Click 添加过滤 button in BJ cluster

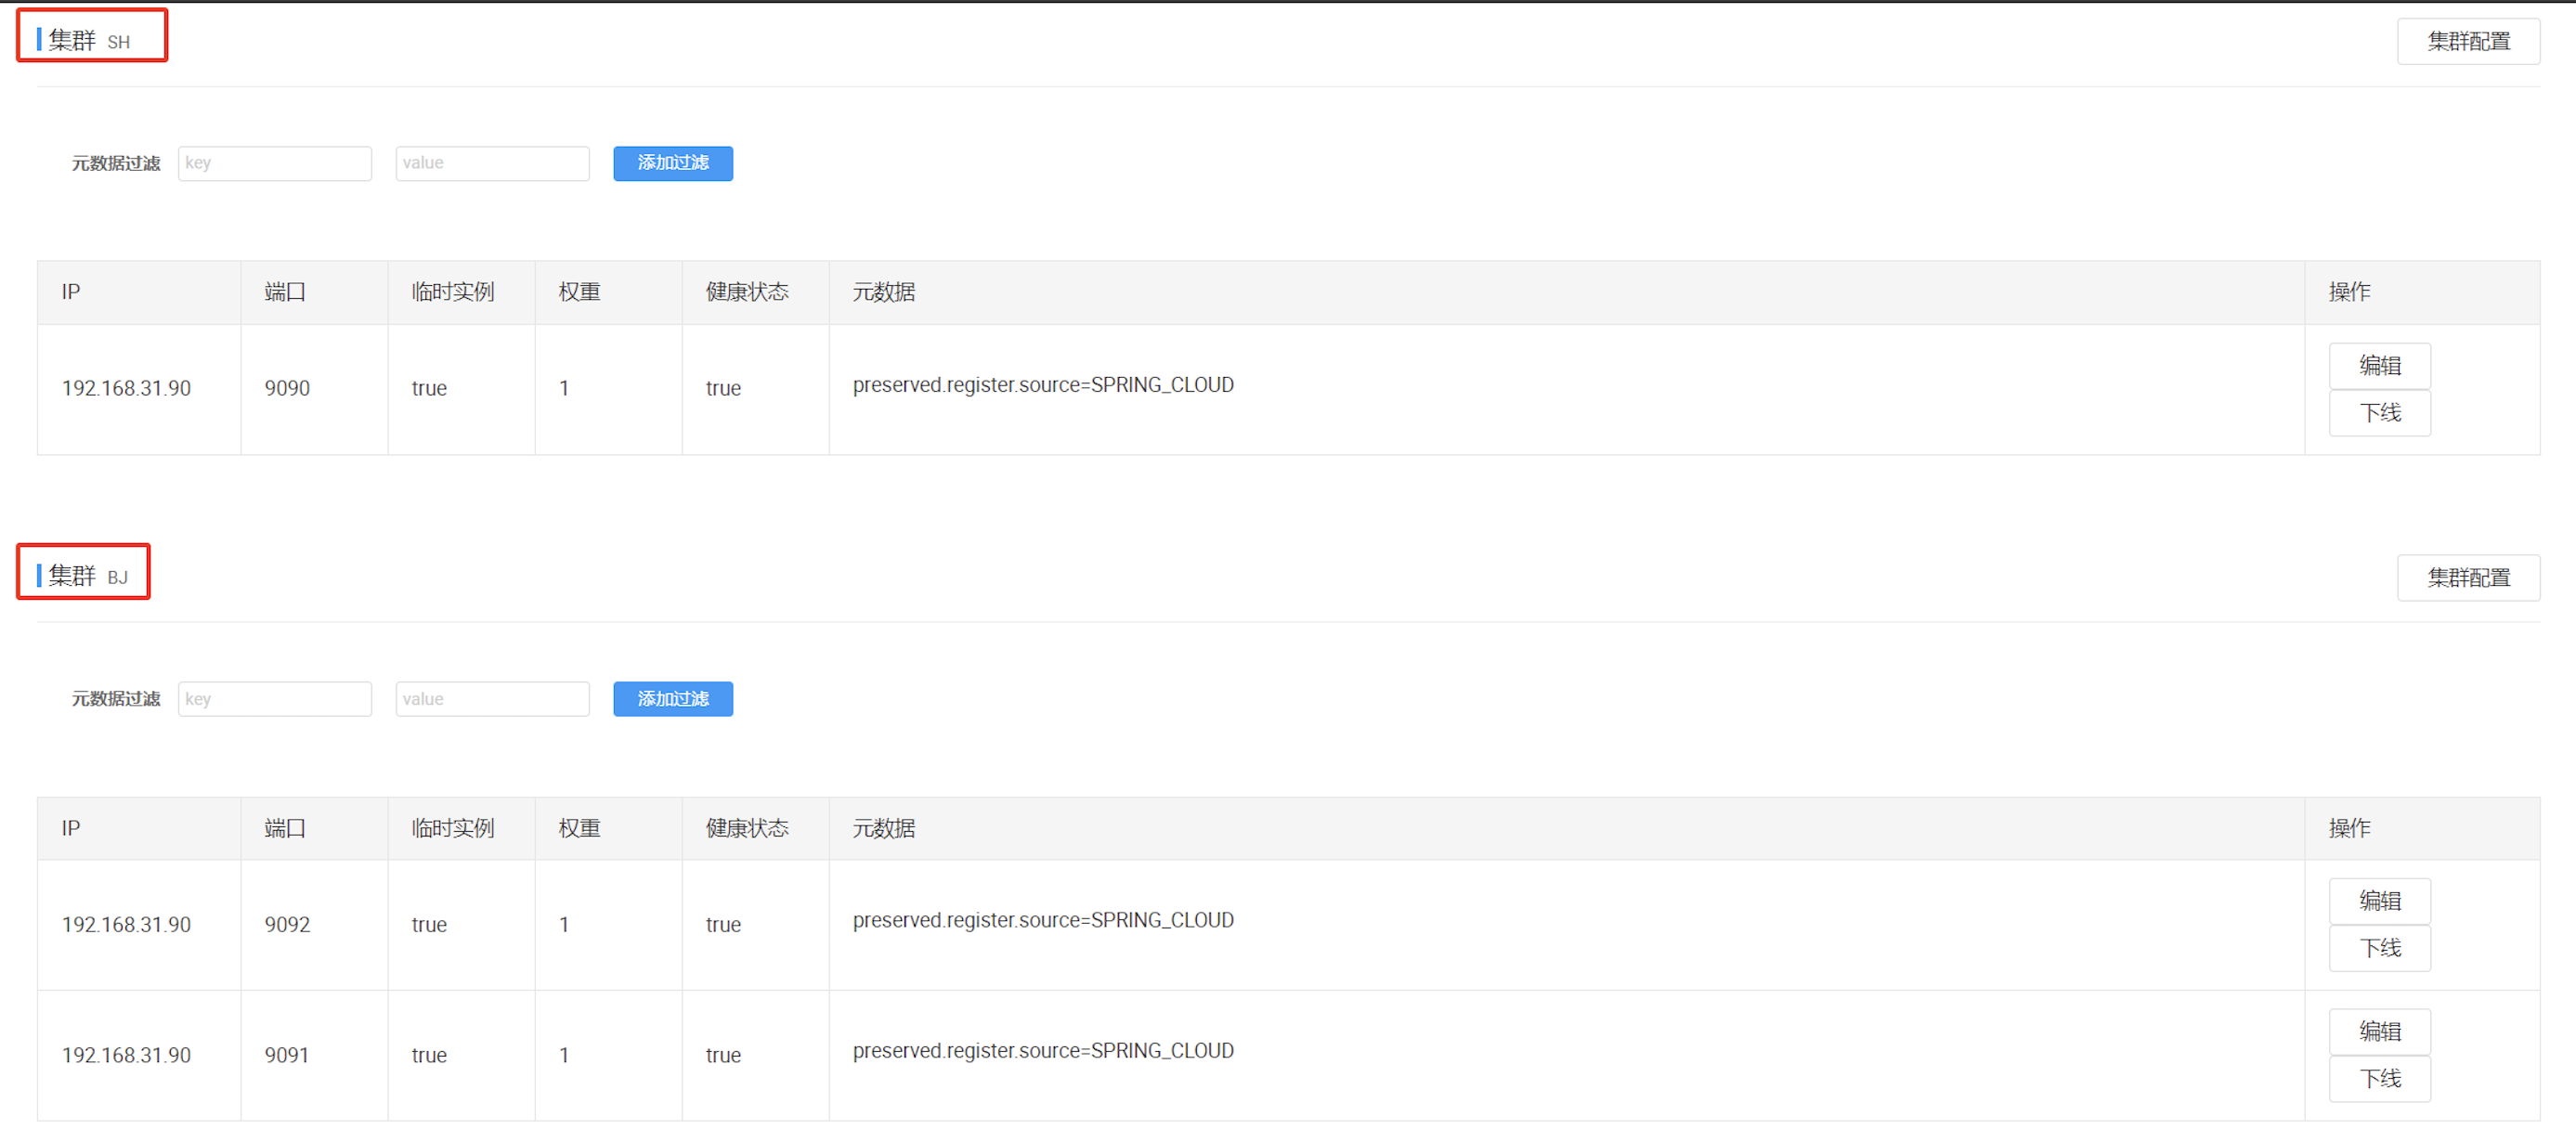(x=673, y=699)
